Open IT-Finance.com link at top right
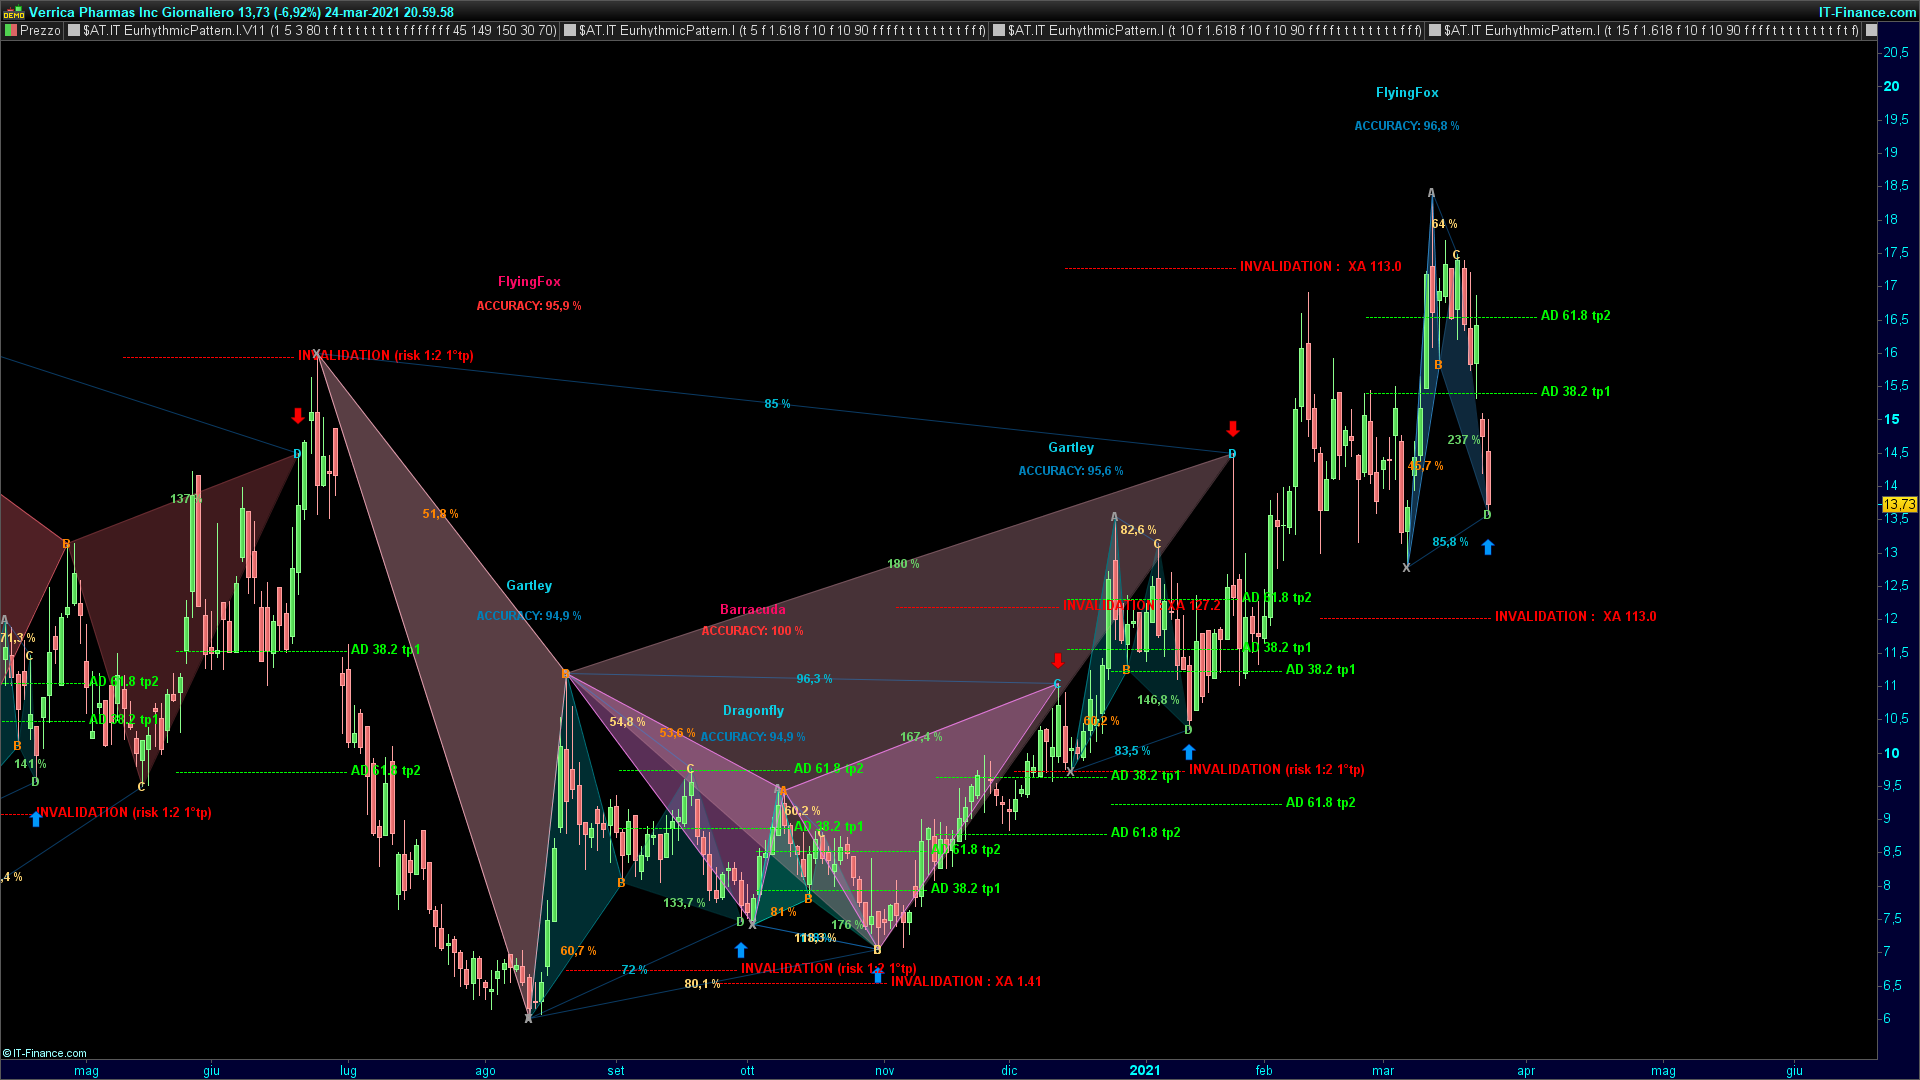Screen dimensions: 1920x1080 (x=1867, y=12)
